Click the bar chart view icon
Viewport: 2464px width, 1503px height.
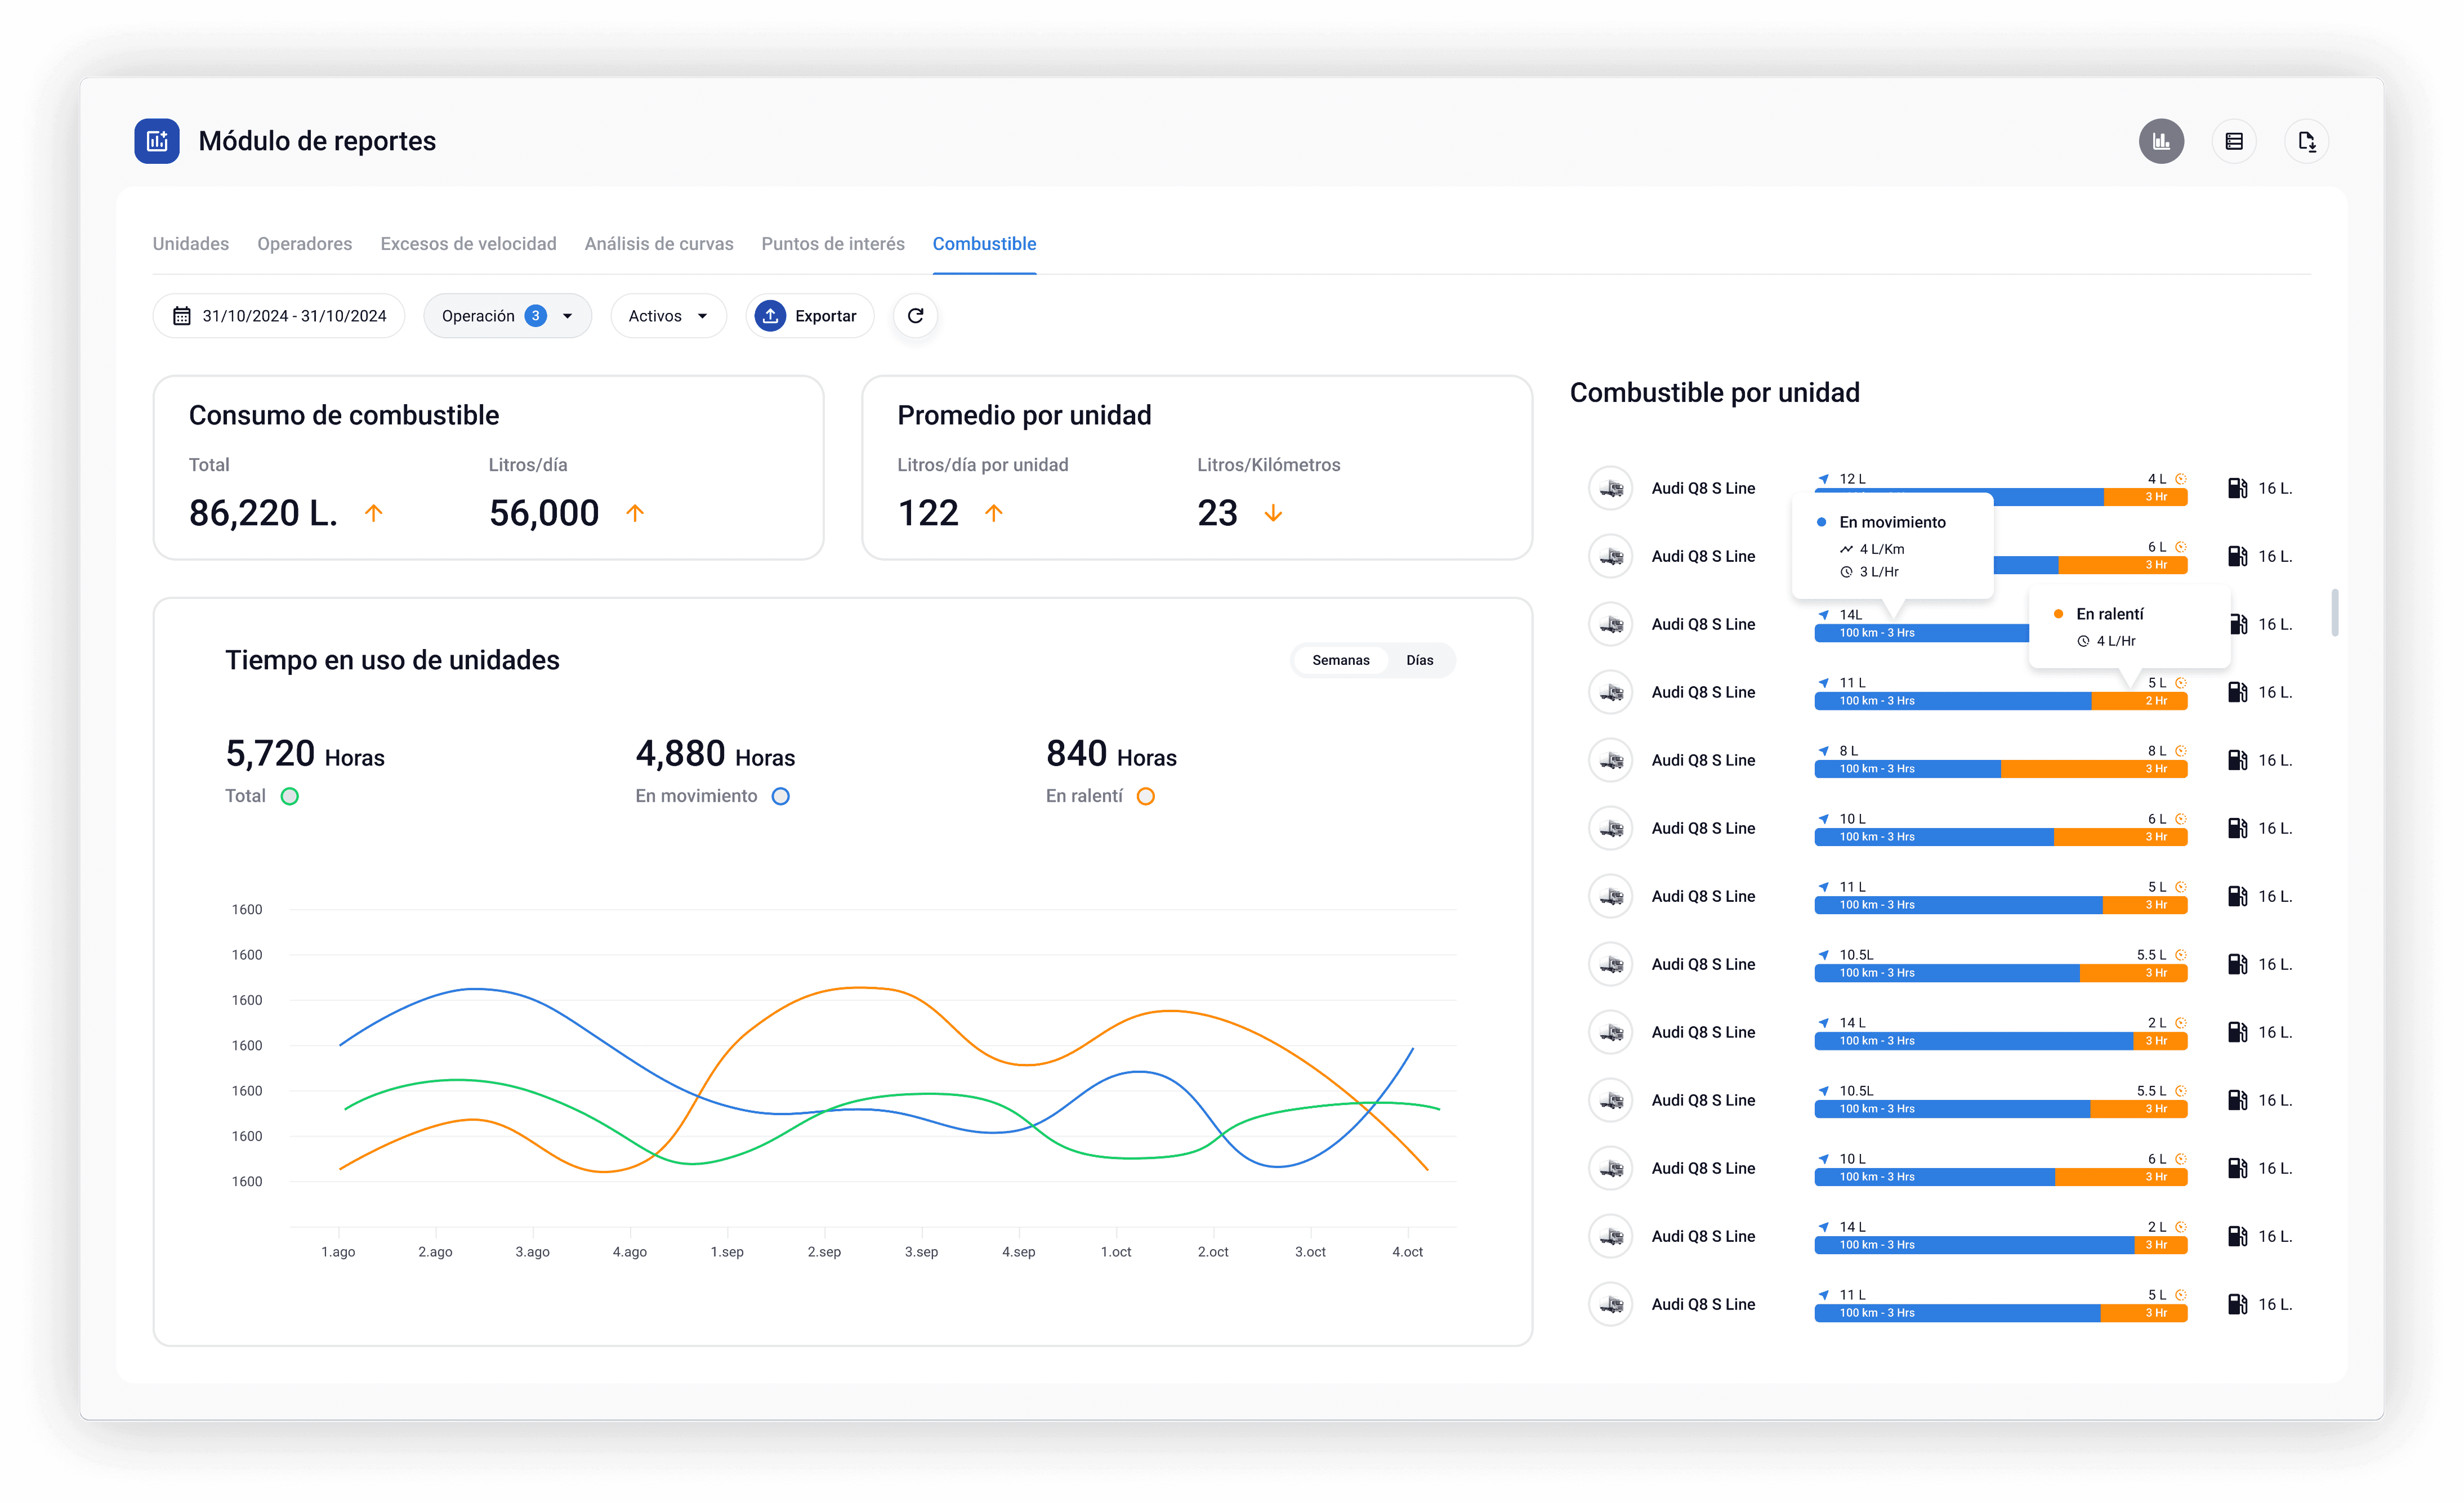[2161, 141]
